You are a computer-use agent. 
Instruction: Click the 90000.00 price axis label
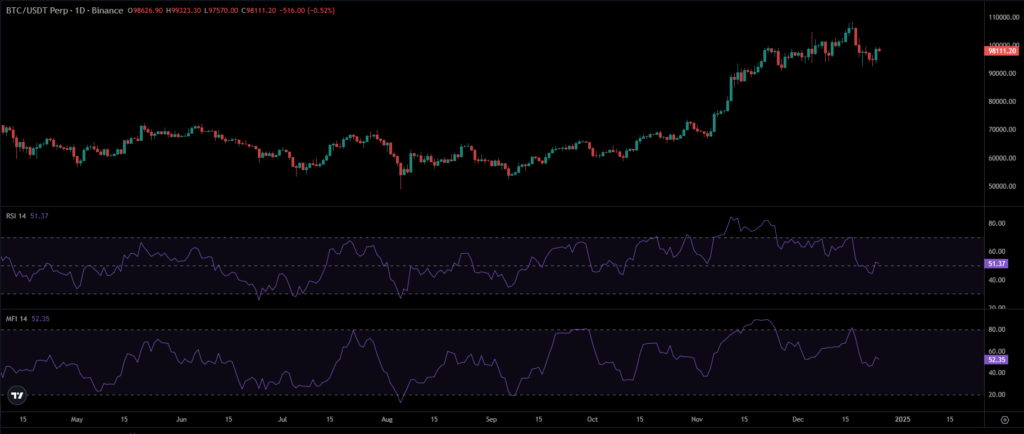(x=1004, y=74)
